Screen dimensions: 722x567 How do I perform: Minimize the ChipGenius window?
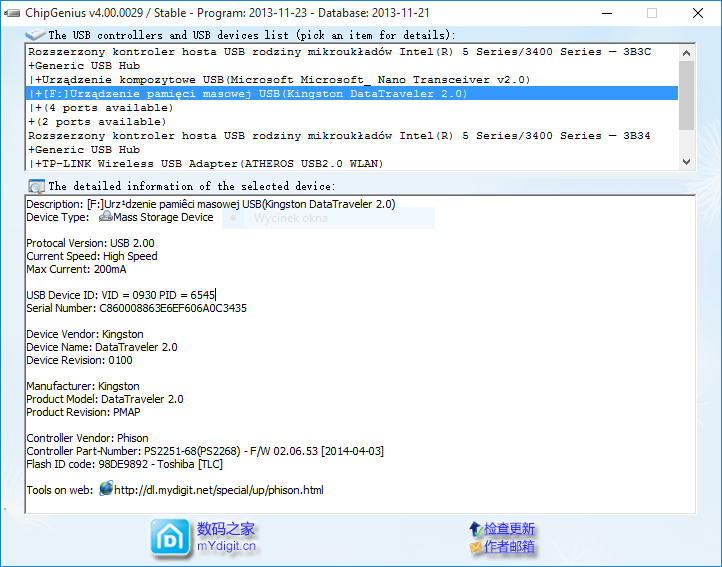click(x=607, y=13)
